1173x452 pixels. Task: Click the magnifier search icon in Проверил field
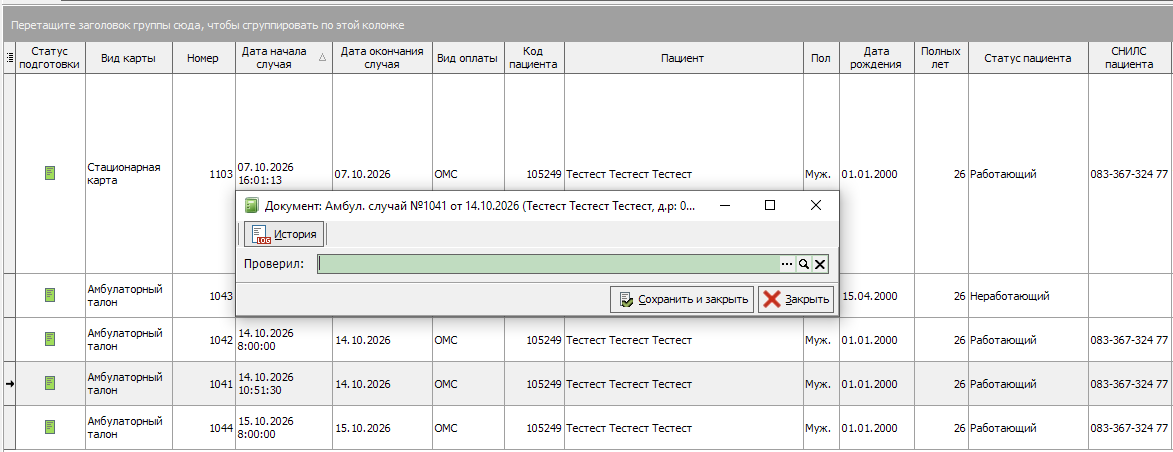[803, 264]
